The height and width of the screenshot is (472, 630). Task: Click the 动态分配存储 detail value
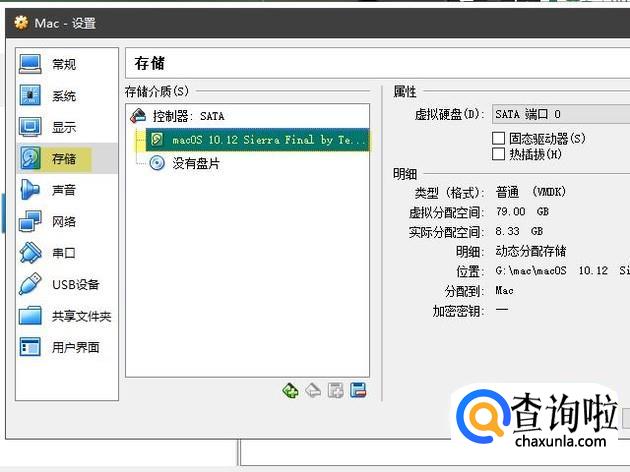pos(531,251)
